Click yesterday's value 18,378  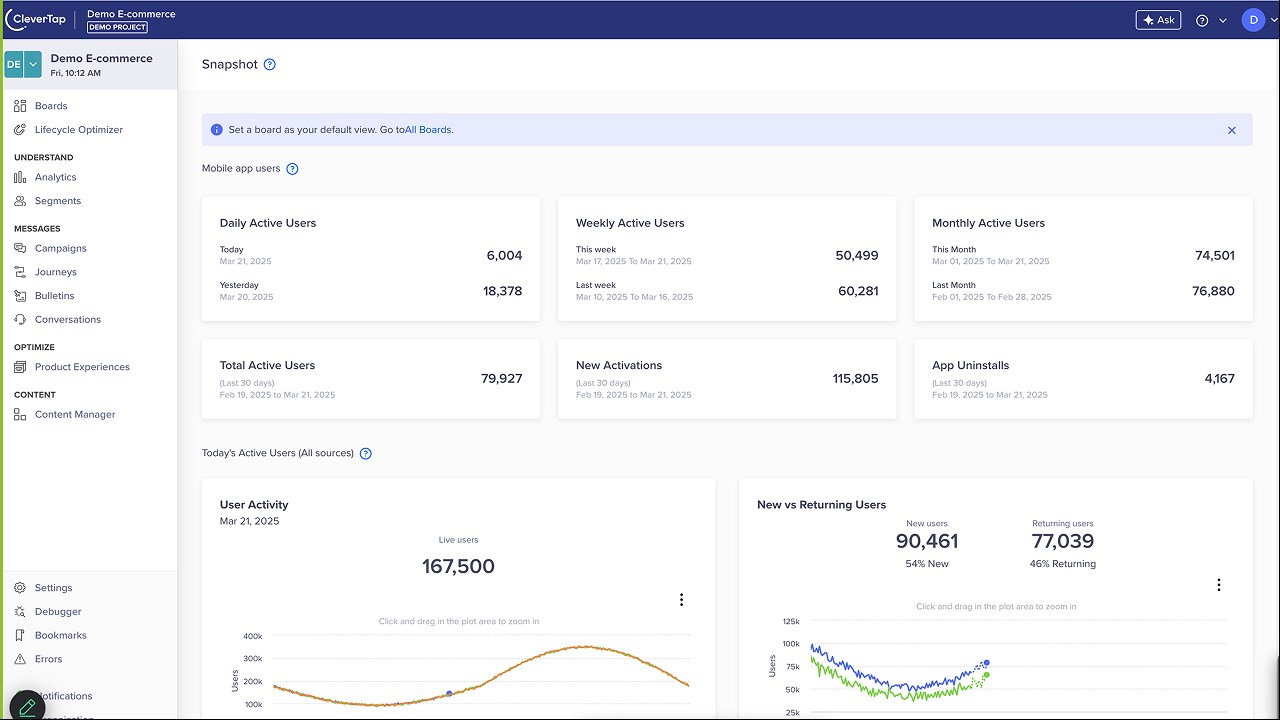502,291
